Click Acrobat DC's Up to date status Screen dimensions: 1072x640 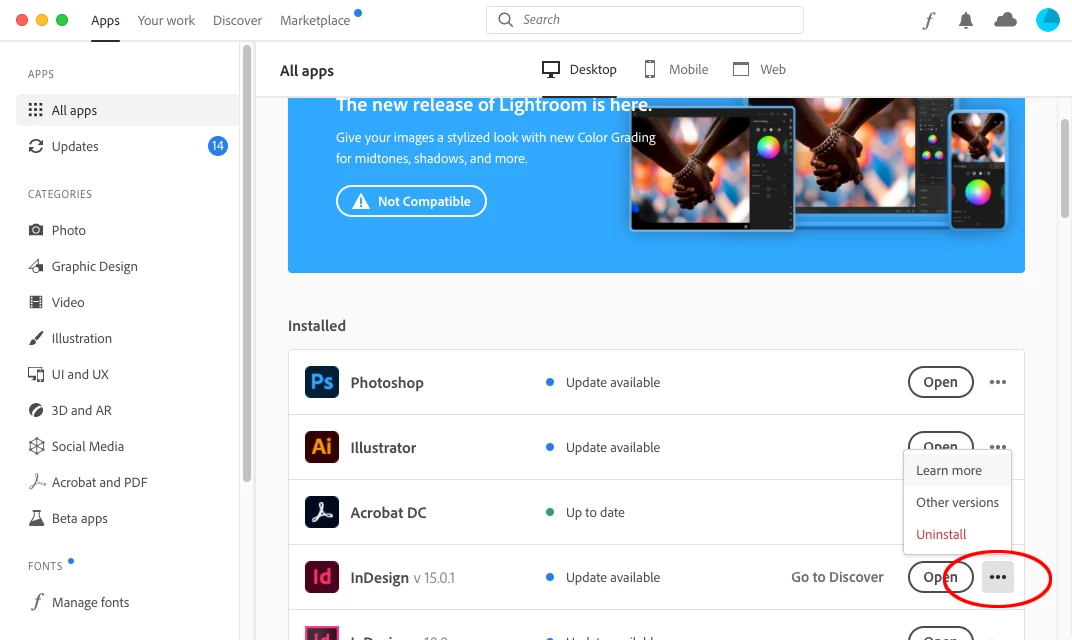595,512
